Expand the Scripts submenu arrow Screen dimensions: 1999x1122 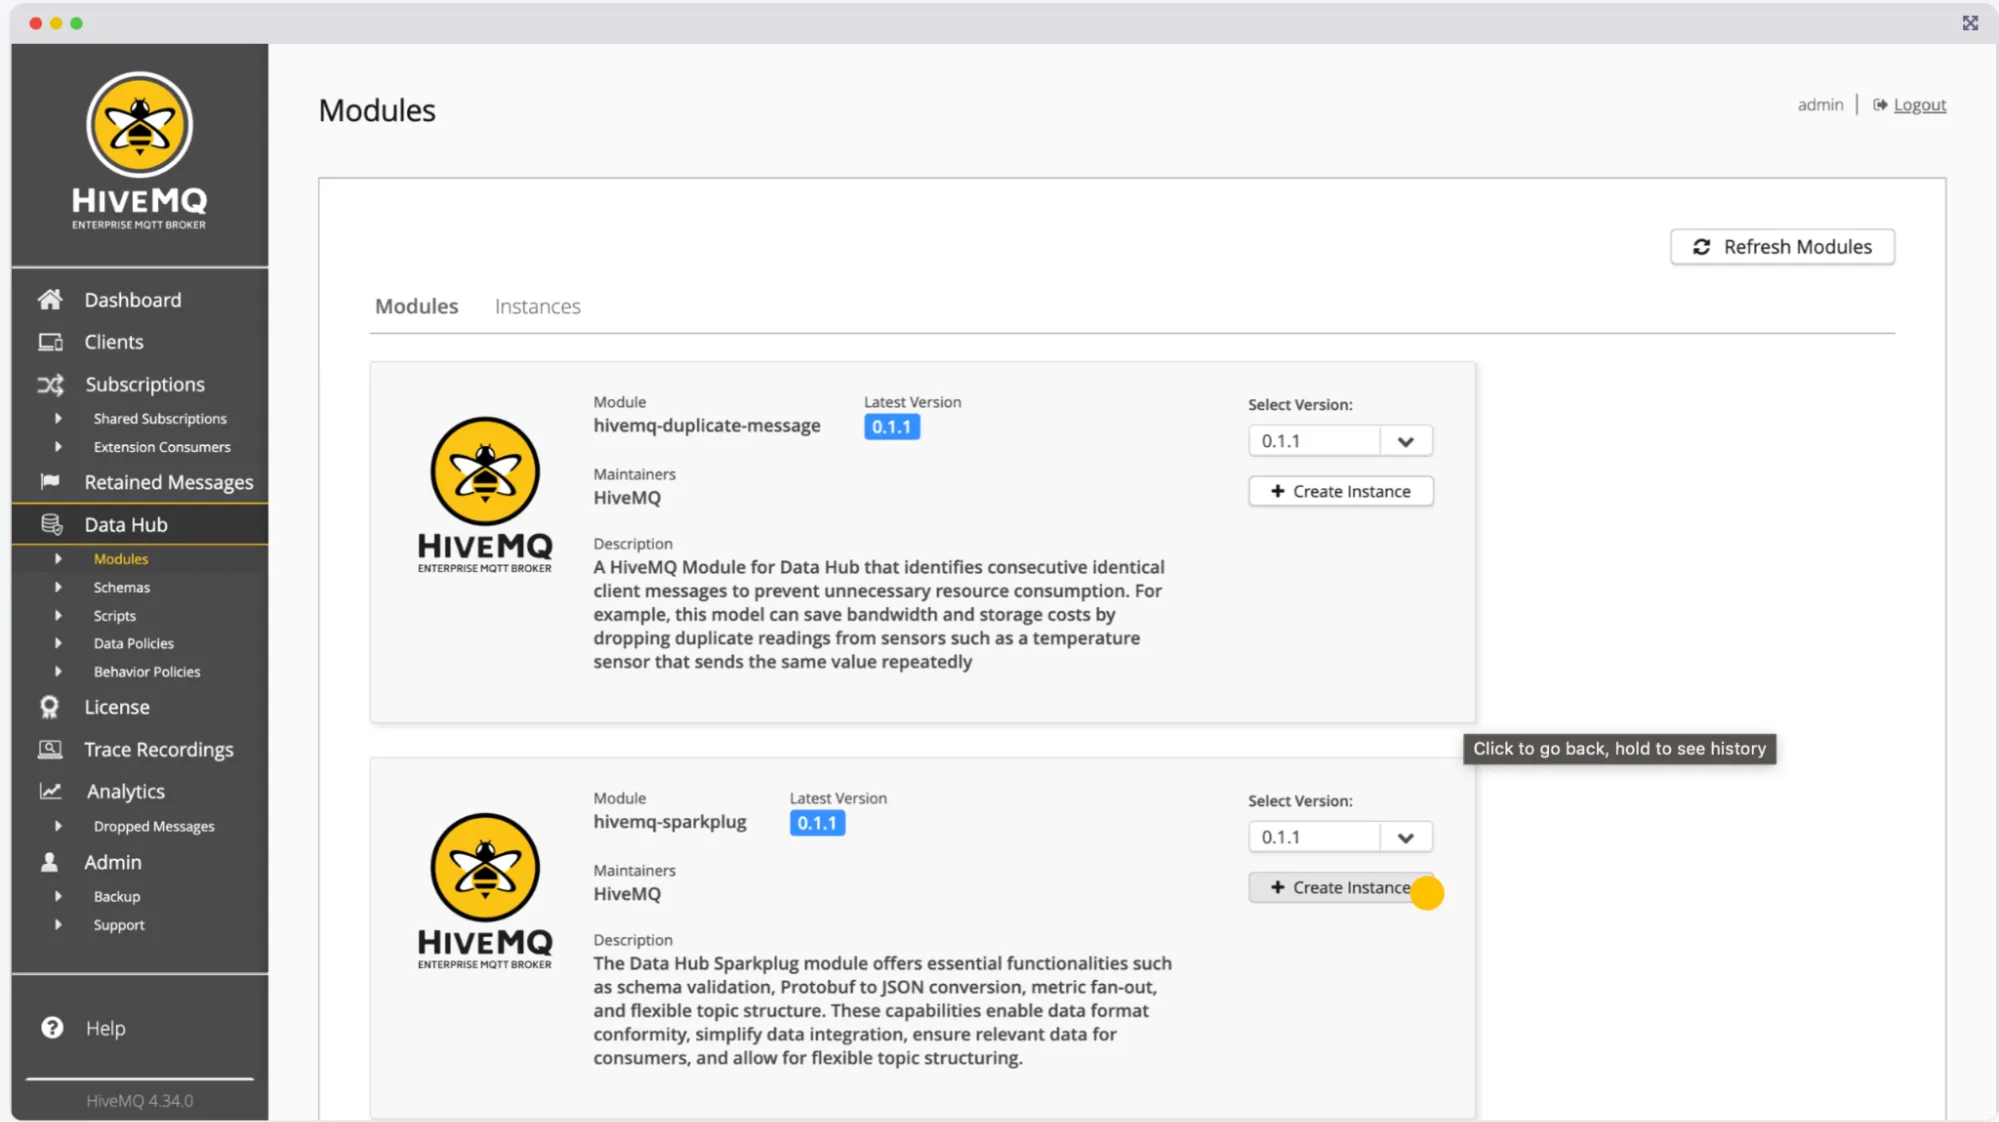(x=58, y=615)
